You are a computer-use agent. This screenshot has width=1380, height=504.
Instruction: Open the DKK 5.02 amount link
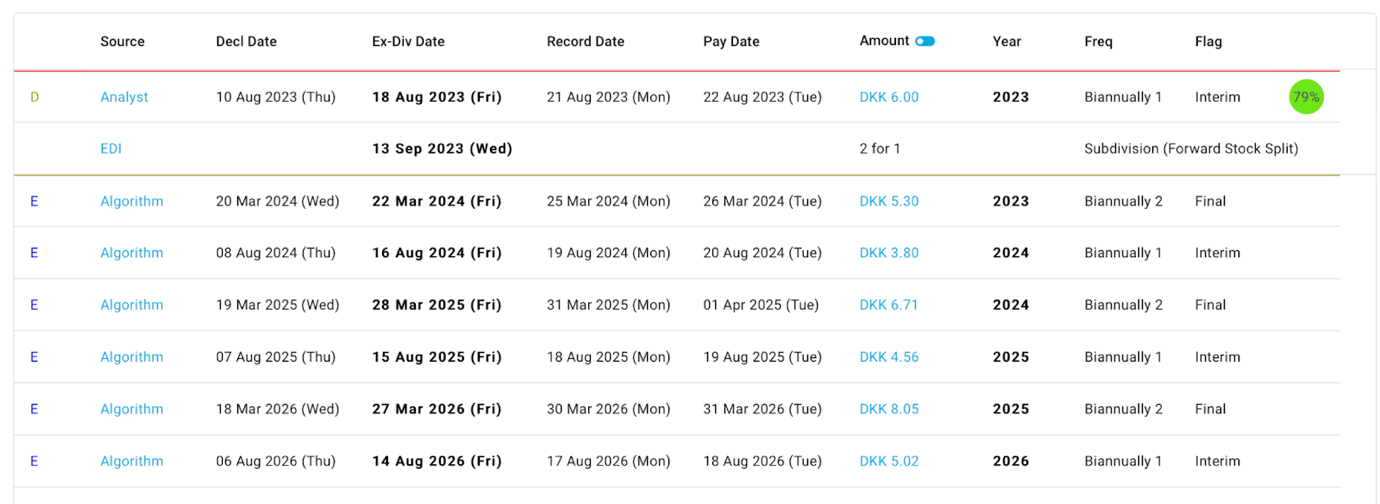pos(889,461)
